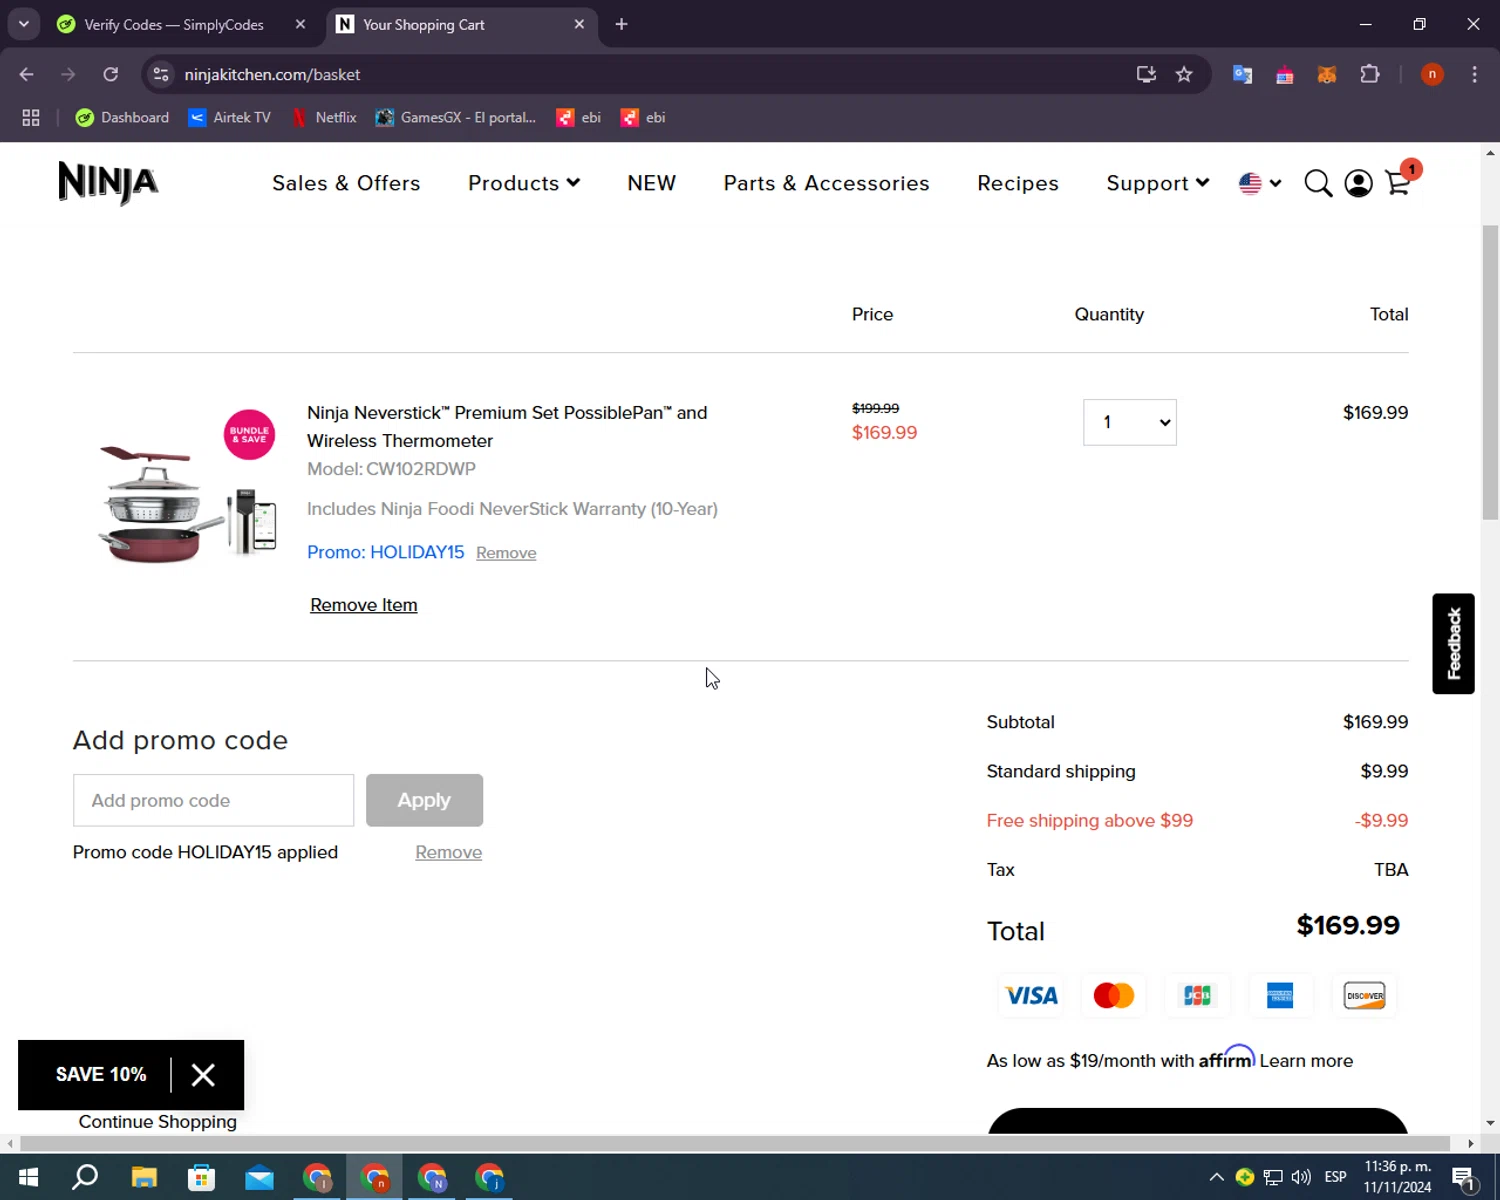Open the Ninja Neverstick Premium Set product title
This screenshot has width=1500, height=1200.
507,427
